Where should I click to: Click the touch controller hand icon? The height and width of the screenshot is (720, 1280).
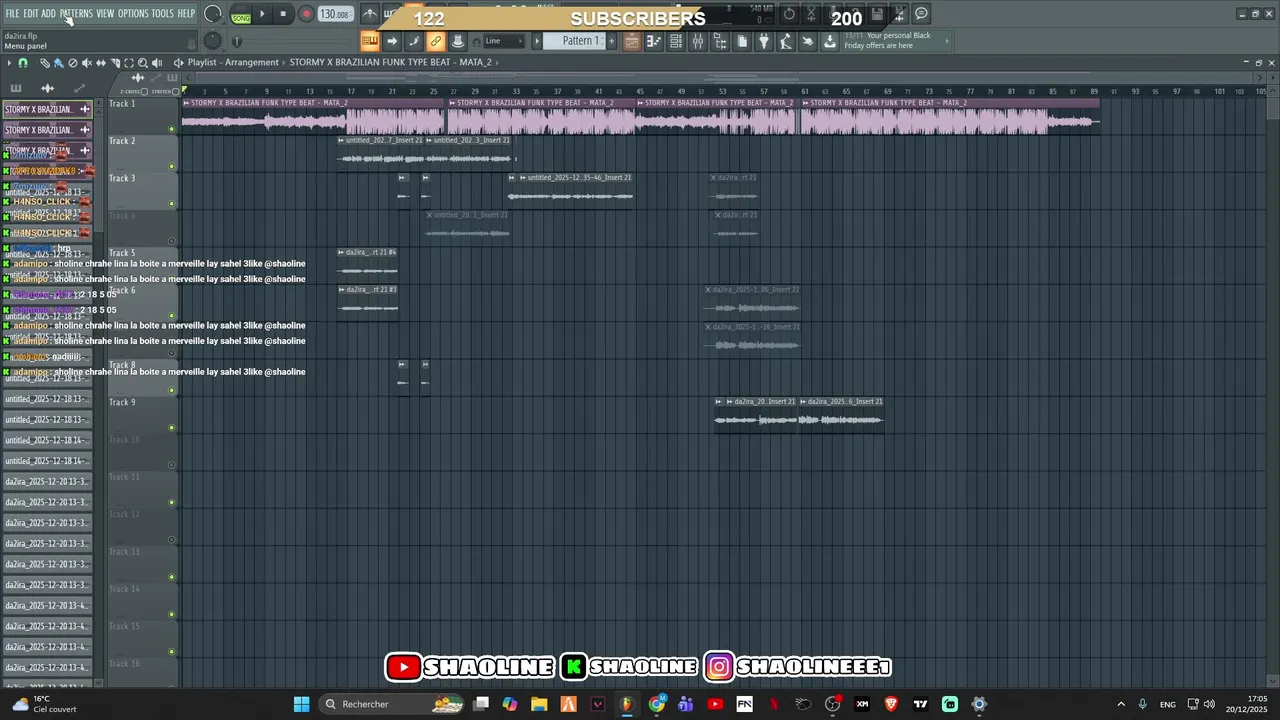(x=808, y=41)
